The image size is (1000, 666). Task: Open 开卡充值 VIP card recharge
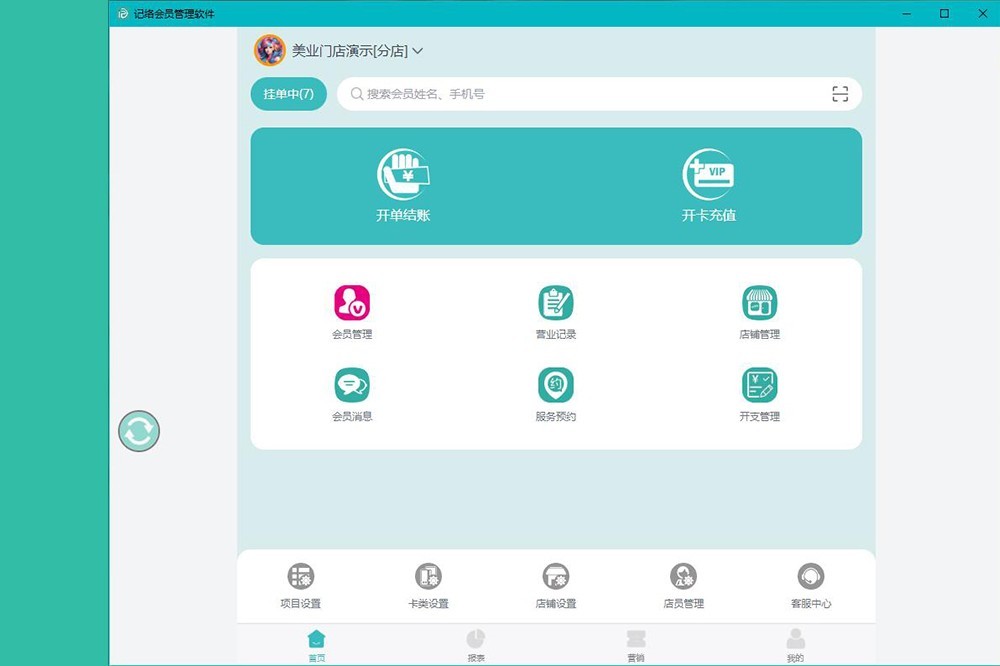click(x=708, y=175)
